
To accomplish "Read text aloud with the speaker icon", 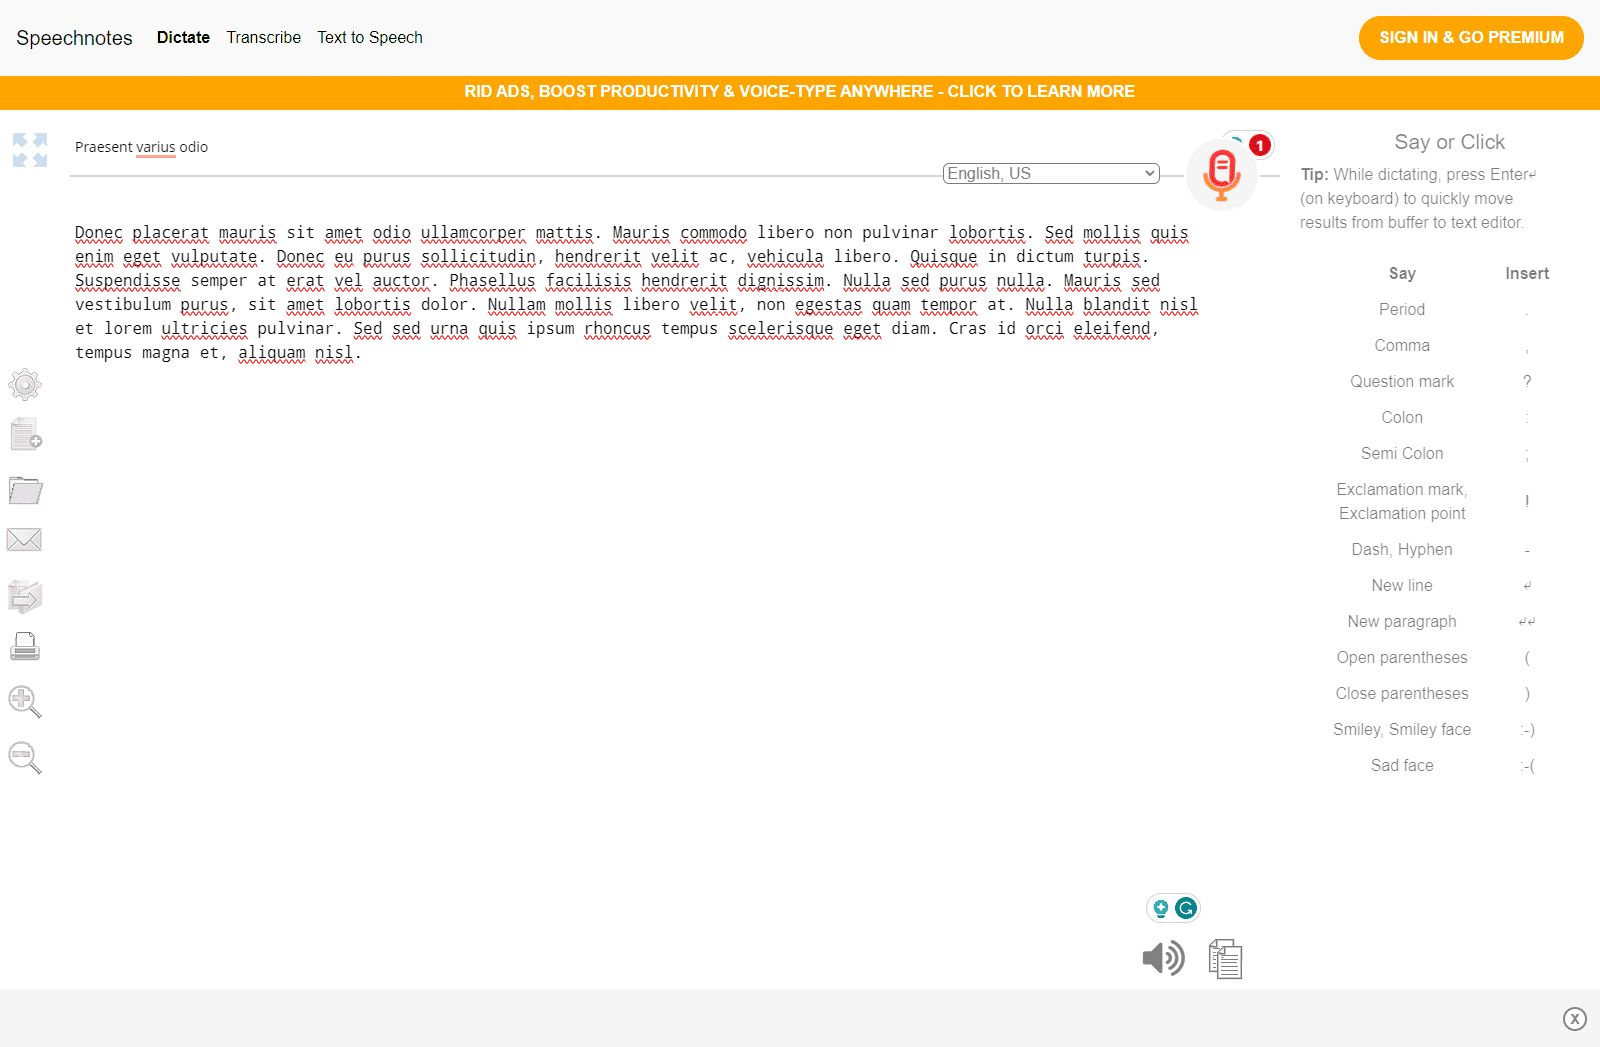I will coord(1163,958).
